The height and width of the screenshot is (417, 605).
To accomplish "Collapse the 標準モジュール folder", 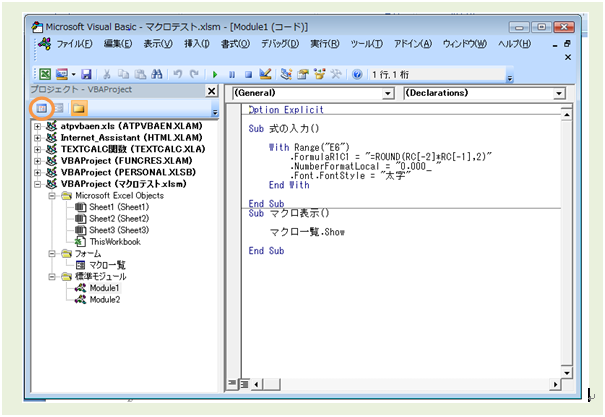I will (52, 277).
